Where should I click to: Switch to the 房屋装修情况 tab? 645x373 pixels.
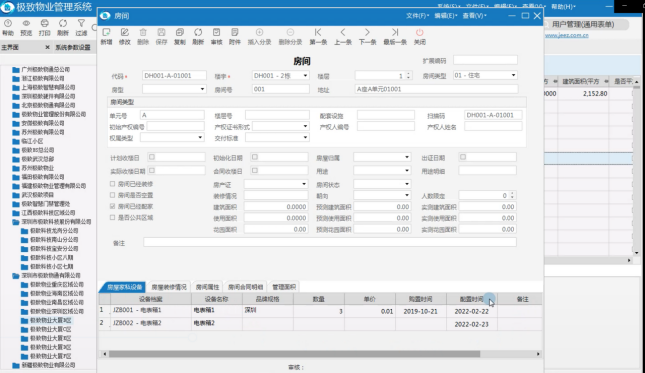pyautogui.click(x=169, y=287)
